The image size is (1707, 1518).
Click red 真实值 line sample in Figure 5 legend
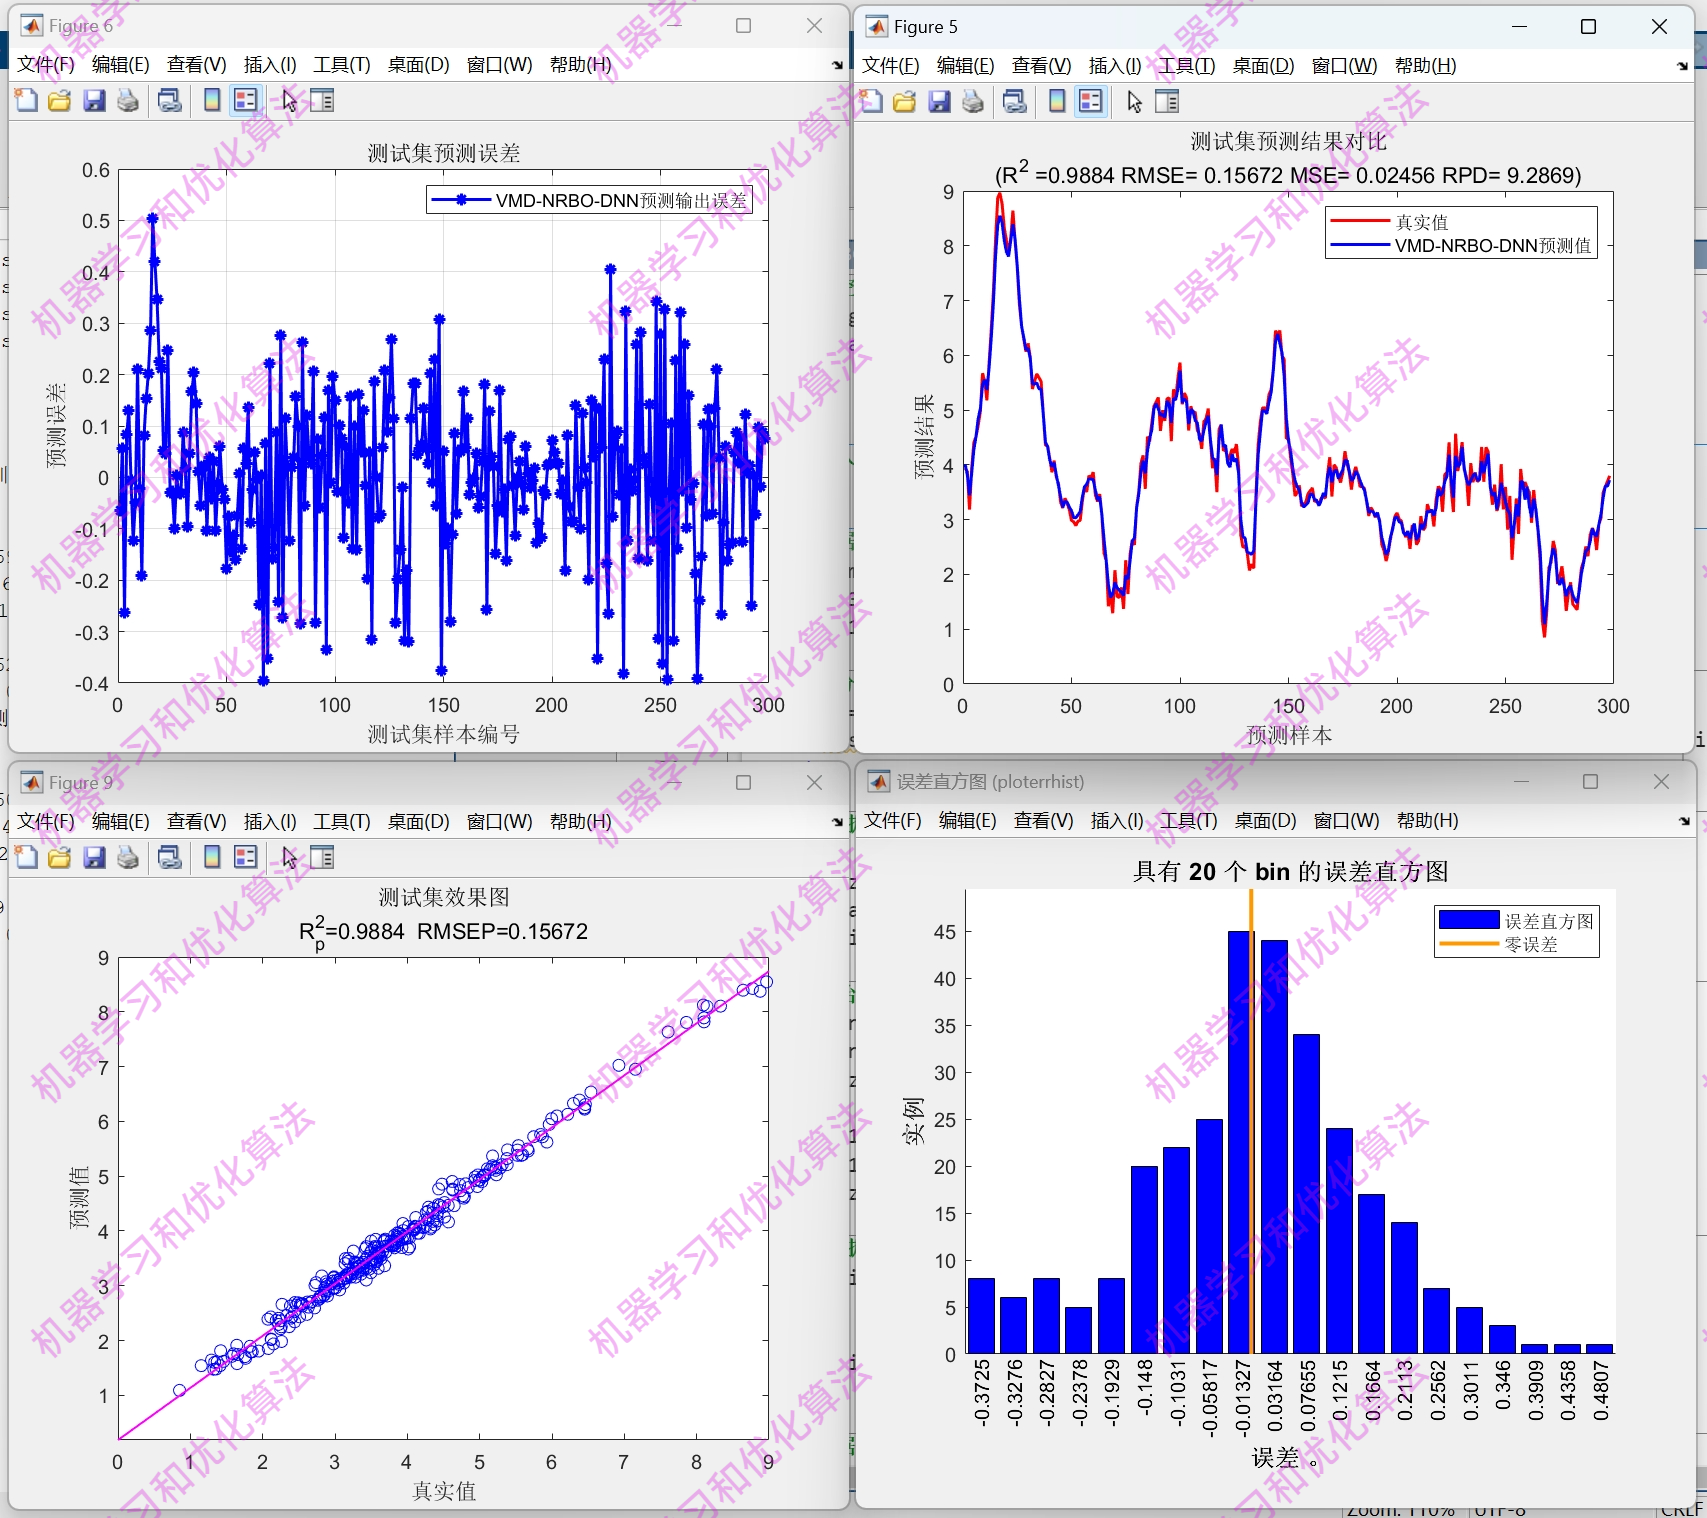pyautogui.click(x=1360, y=221)
